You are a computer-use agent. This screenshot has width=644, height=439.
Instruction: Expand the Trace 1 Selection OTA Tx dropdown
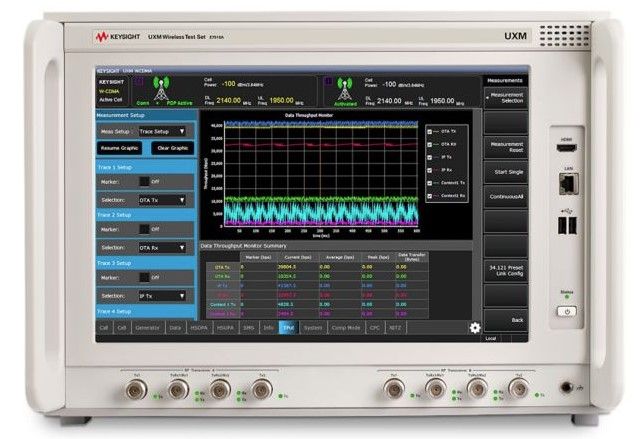[x=163, y=200]
